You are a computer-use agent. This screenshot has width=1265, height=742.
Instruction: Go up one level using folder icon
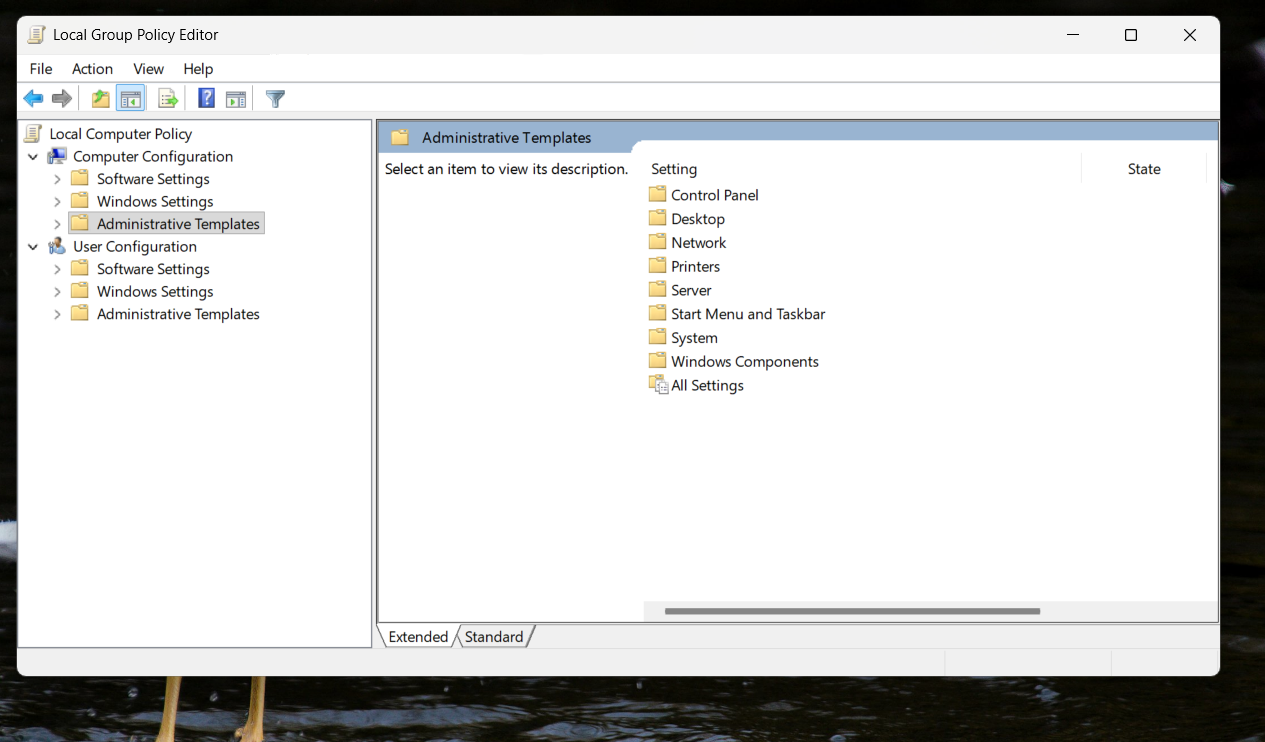point(100,98)
